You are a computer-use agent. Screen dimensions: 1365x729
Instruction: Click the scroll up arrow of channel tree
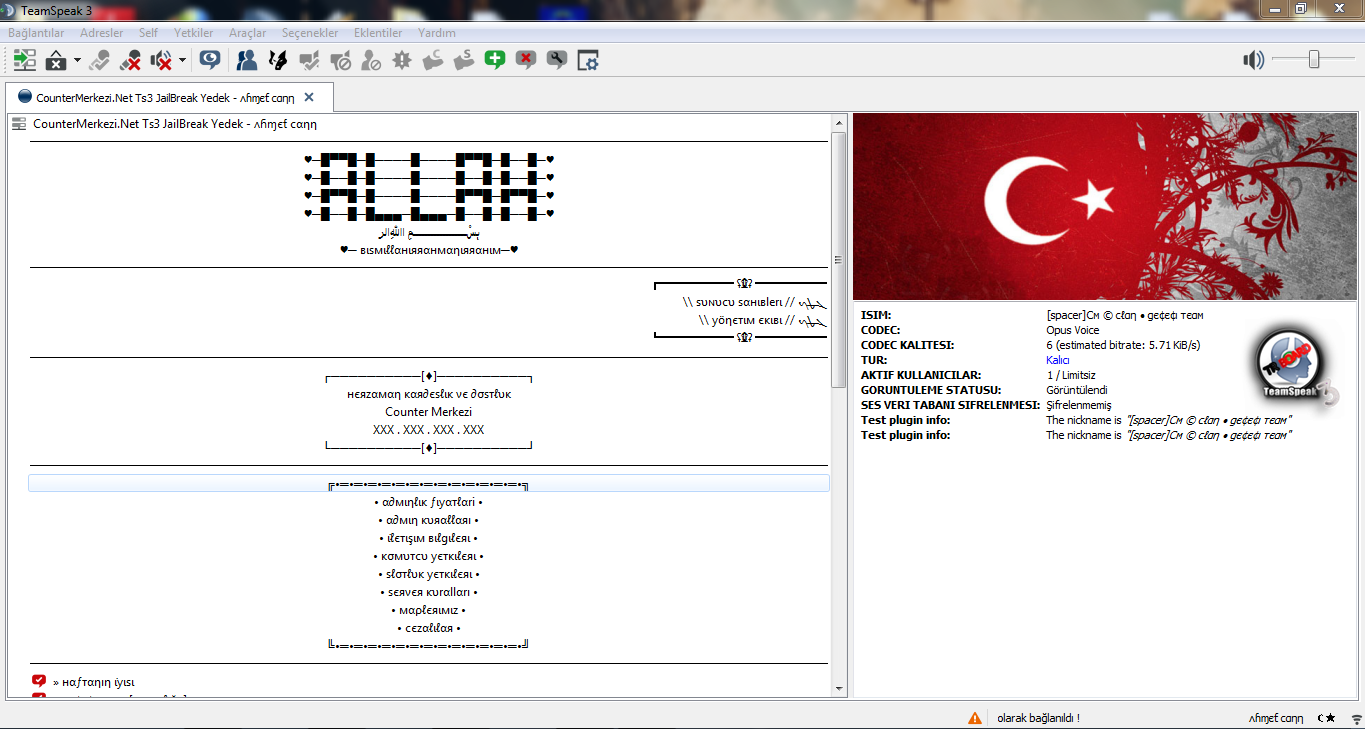point(839,123)
